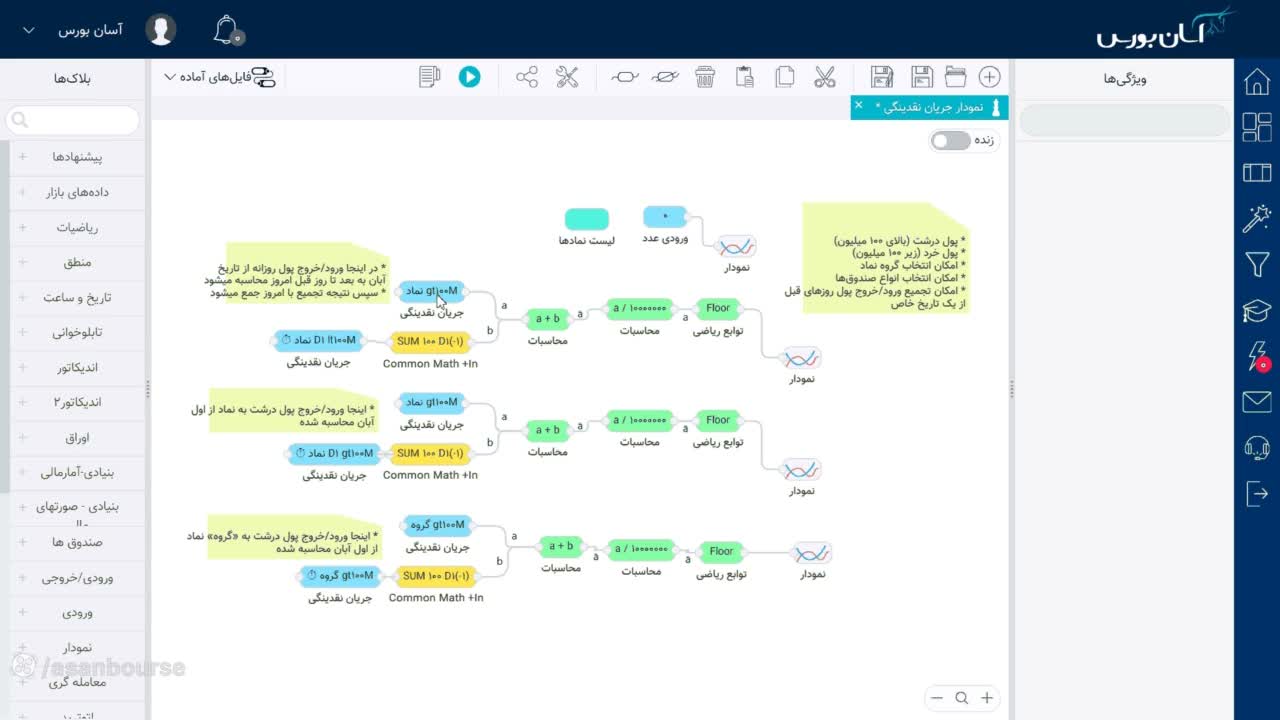Log out using the exit sidebar icon

click(1257, 494)
